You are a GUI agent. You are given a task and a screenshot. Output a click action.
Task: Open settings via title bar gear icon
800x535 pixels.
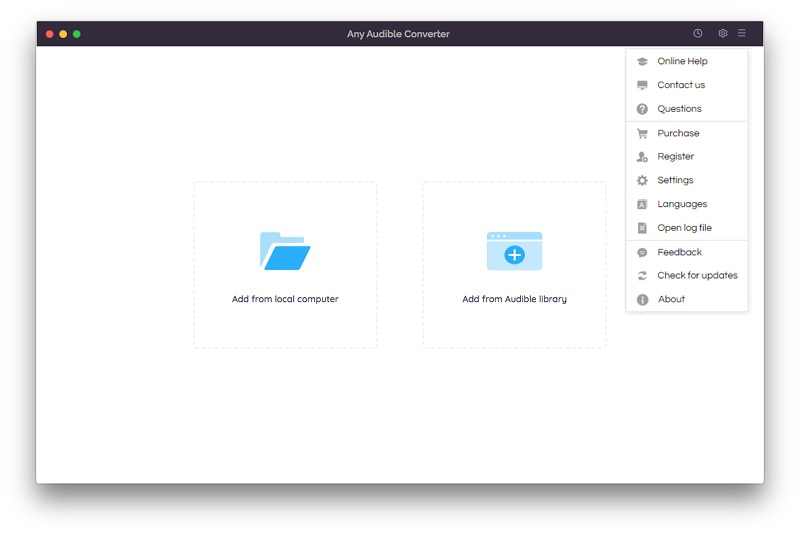(722, 33)
